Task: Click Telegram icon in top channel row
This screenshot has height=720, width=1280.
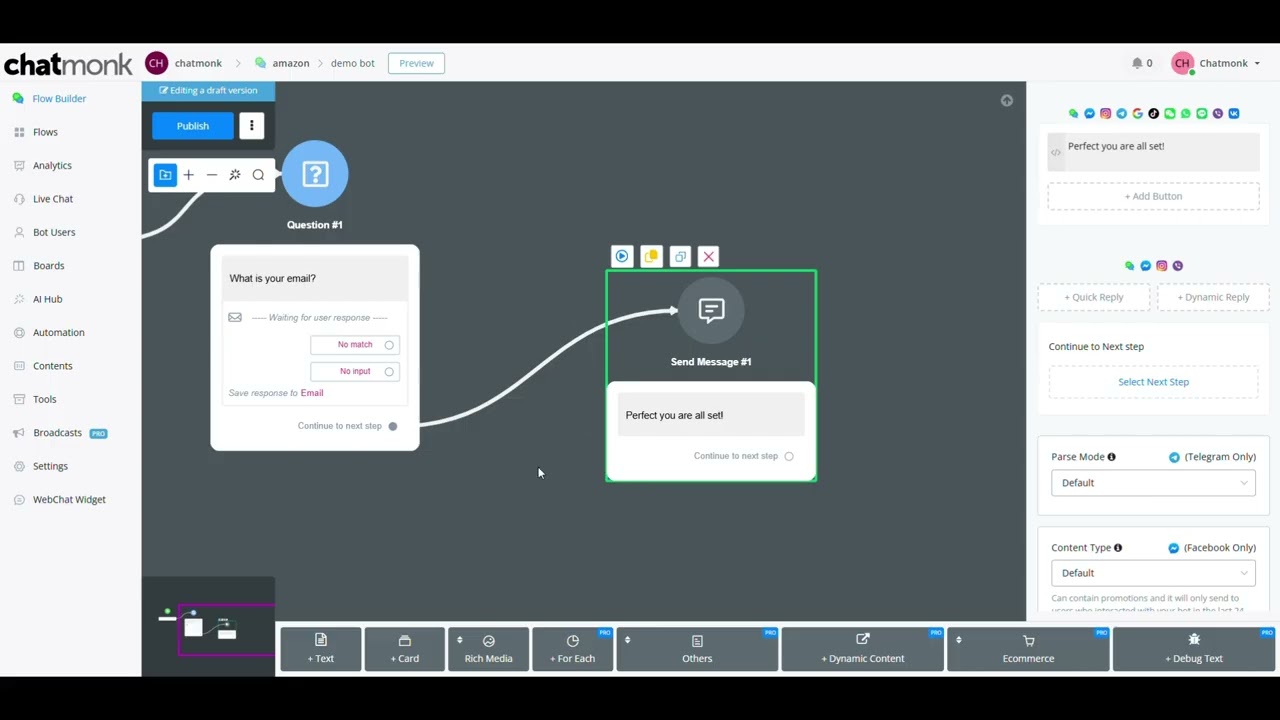Action: [x=1122, y=114]
